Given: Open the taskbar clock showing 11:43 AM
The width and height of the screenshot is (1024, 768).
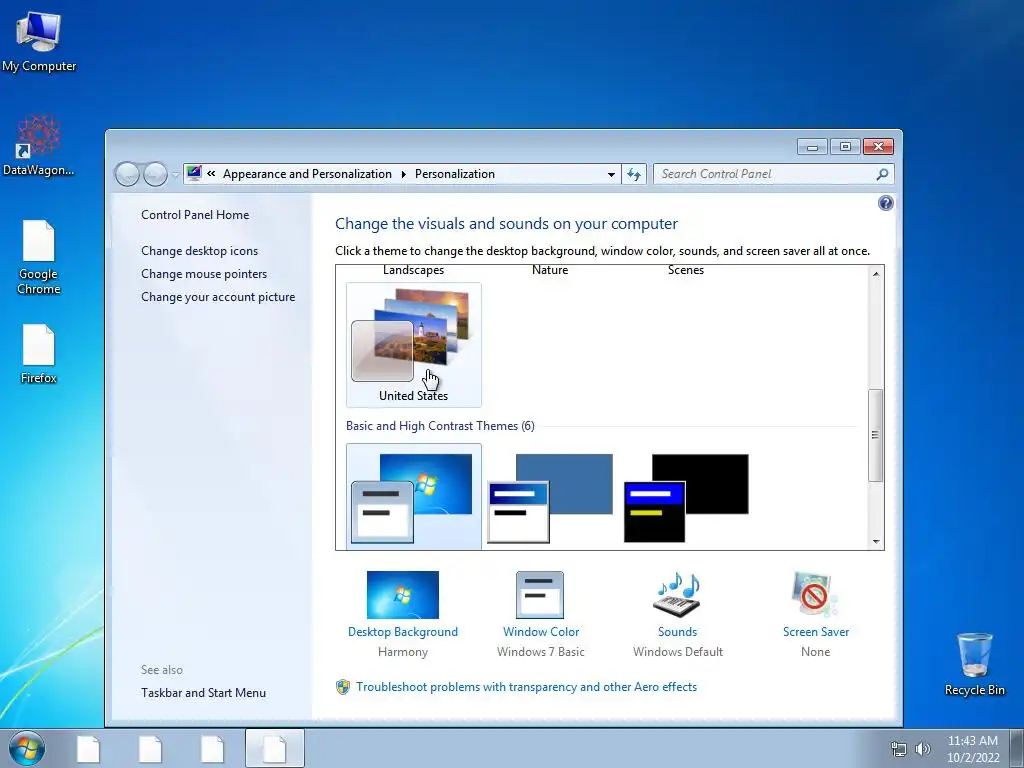Looking at the screenshot, I should [x=973, y=749].
